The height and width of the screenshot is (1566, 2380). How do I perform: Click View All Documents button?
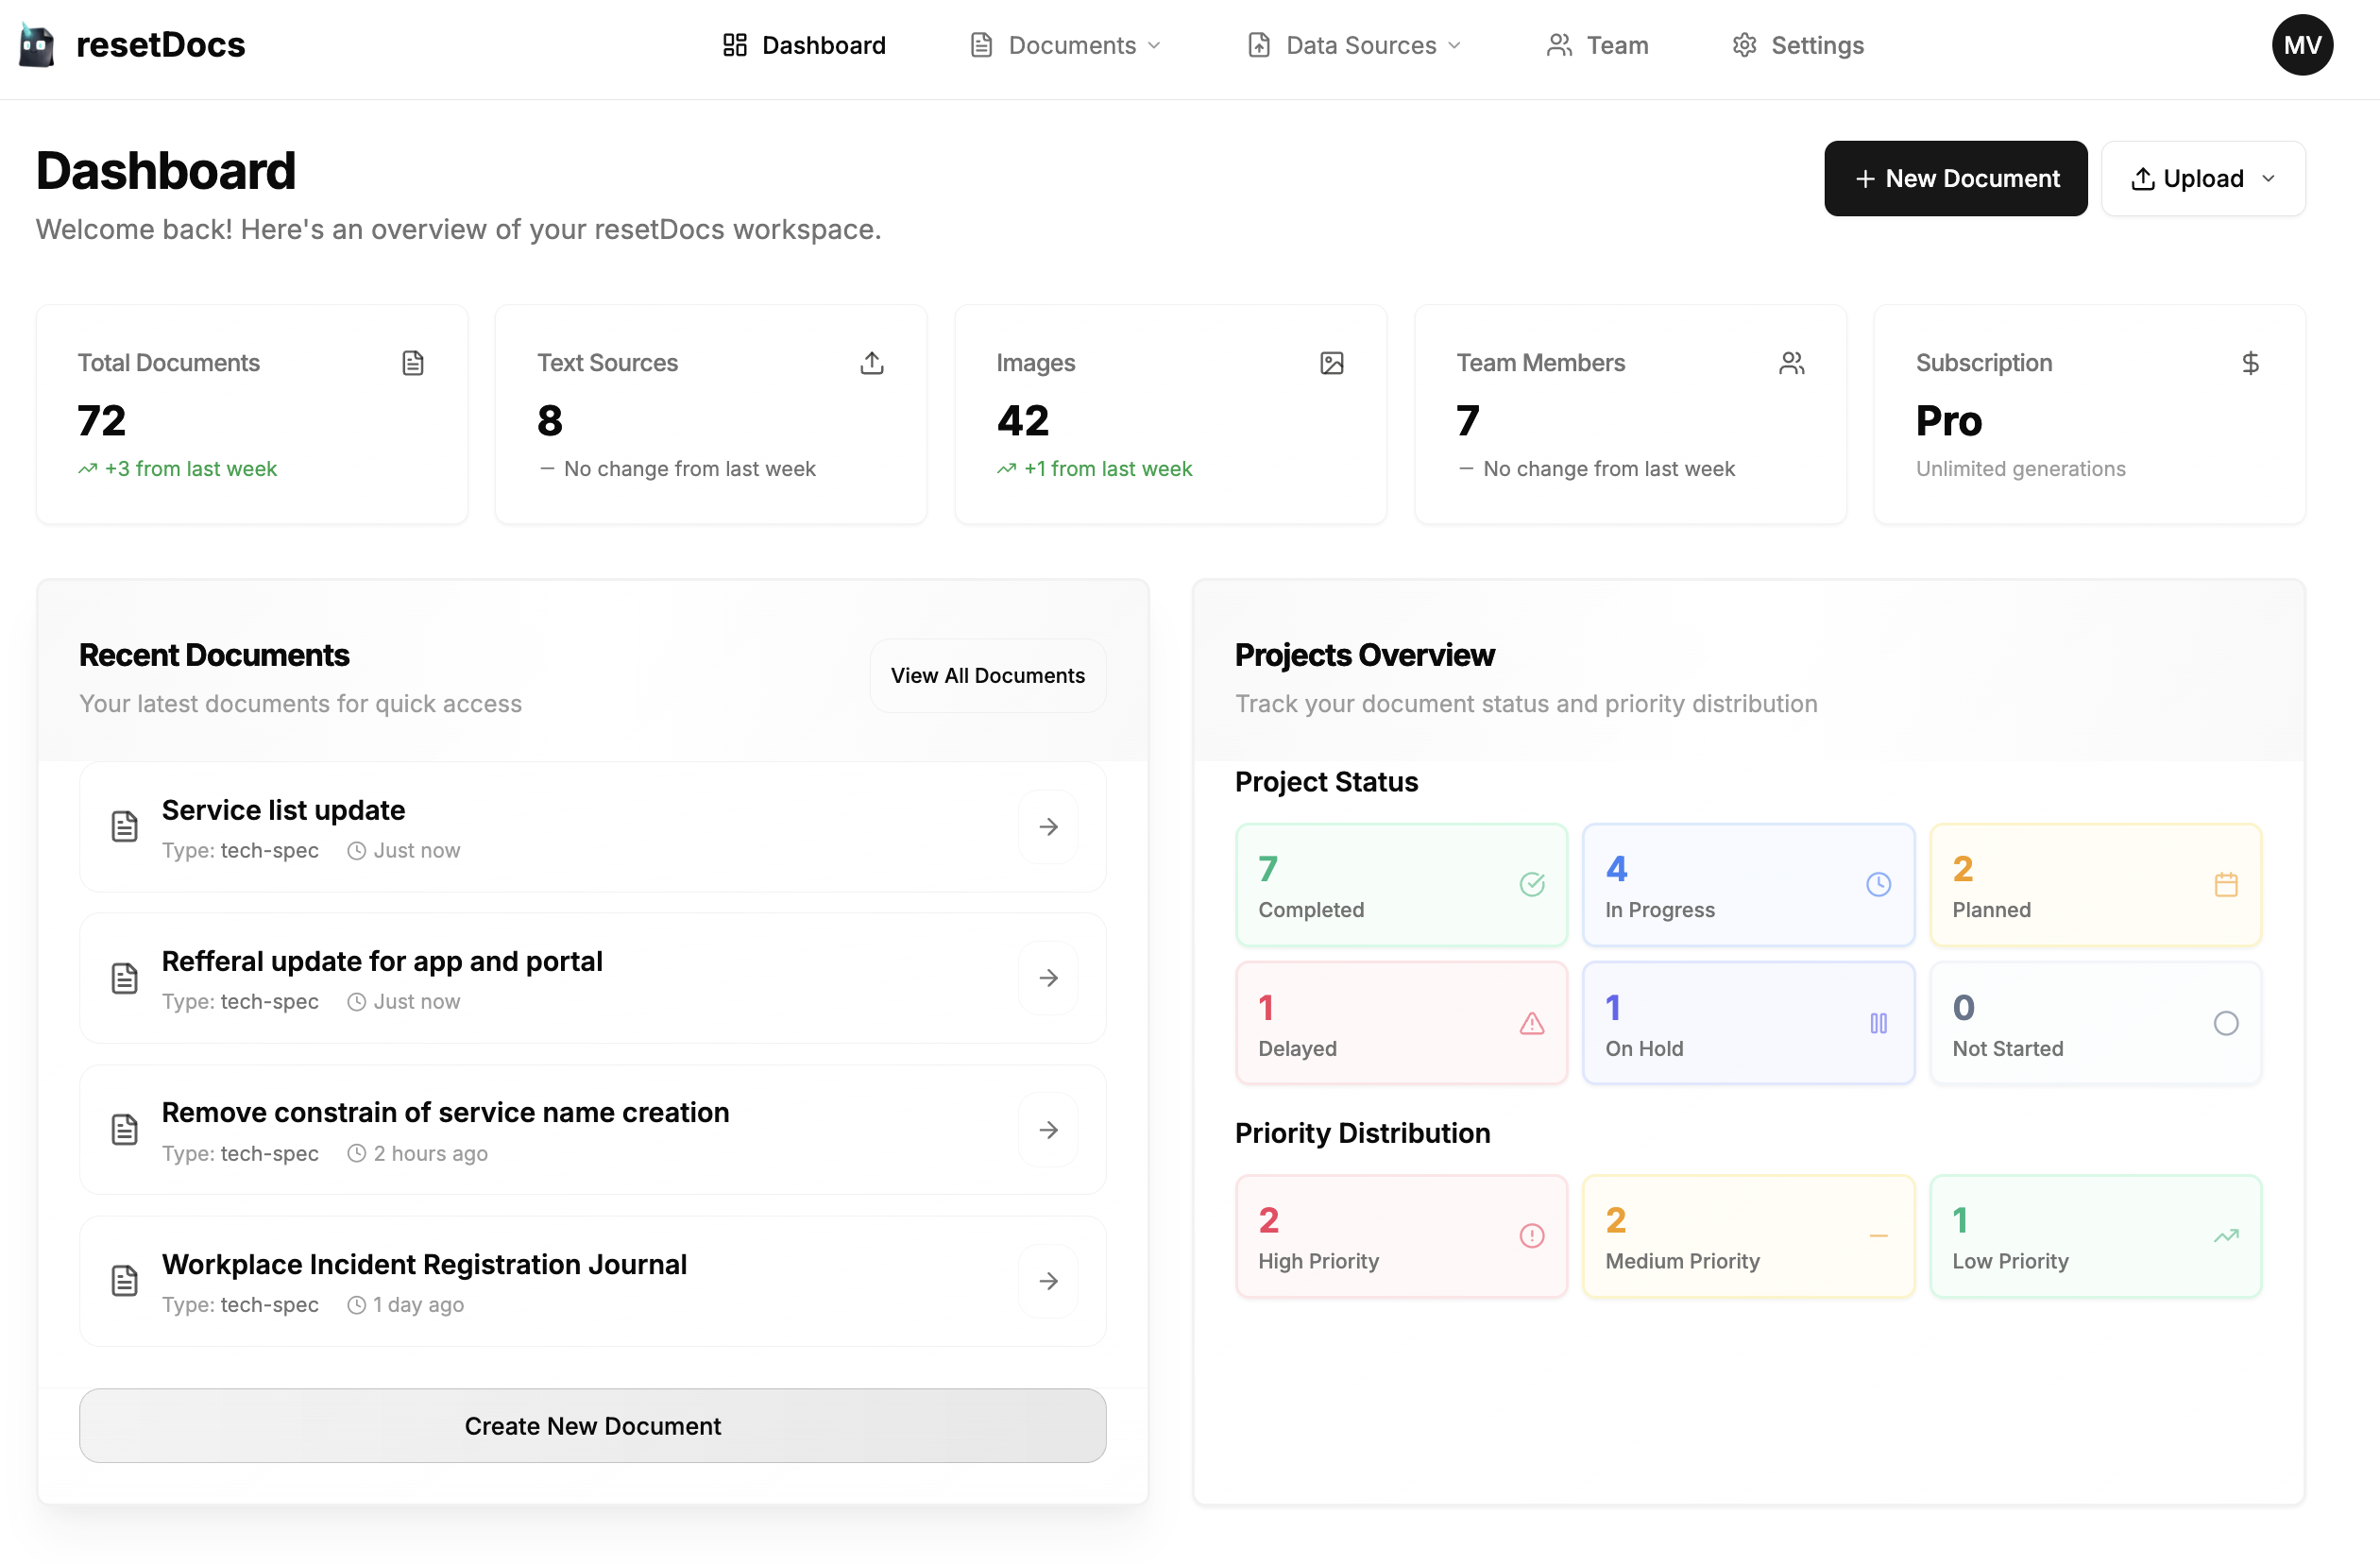(x=987, y=676)
